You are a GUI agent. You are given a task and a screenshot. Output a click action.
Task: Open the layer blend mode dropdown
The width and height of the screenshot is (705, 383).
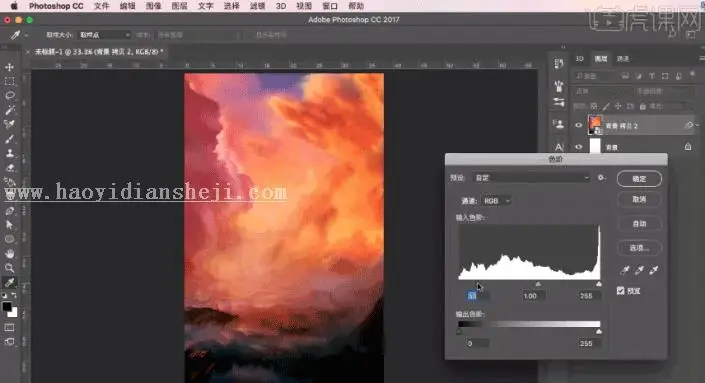(602, 91)
